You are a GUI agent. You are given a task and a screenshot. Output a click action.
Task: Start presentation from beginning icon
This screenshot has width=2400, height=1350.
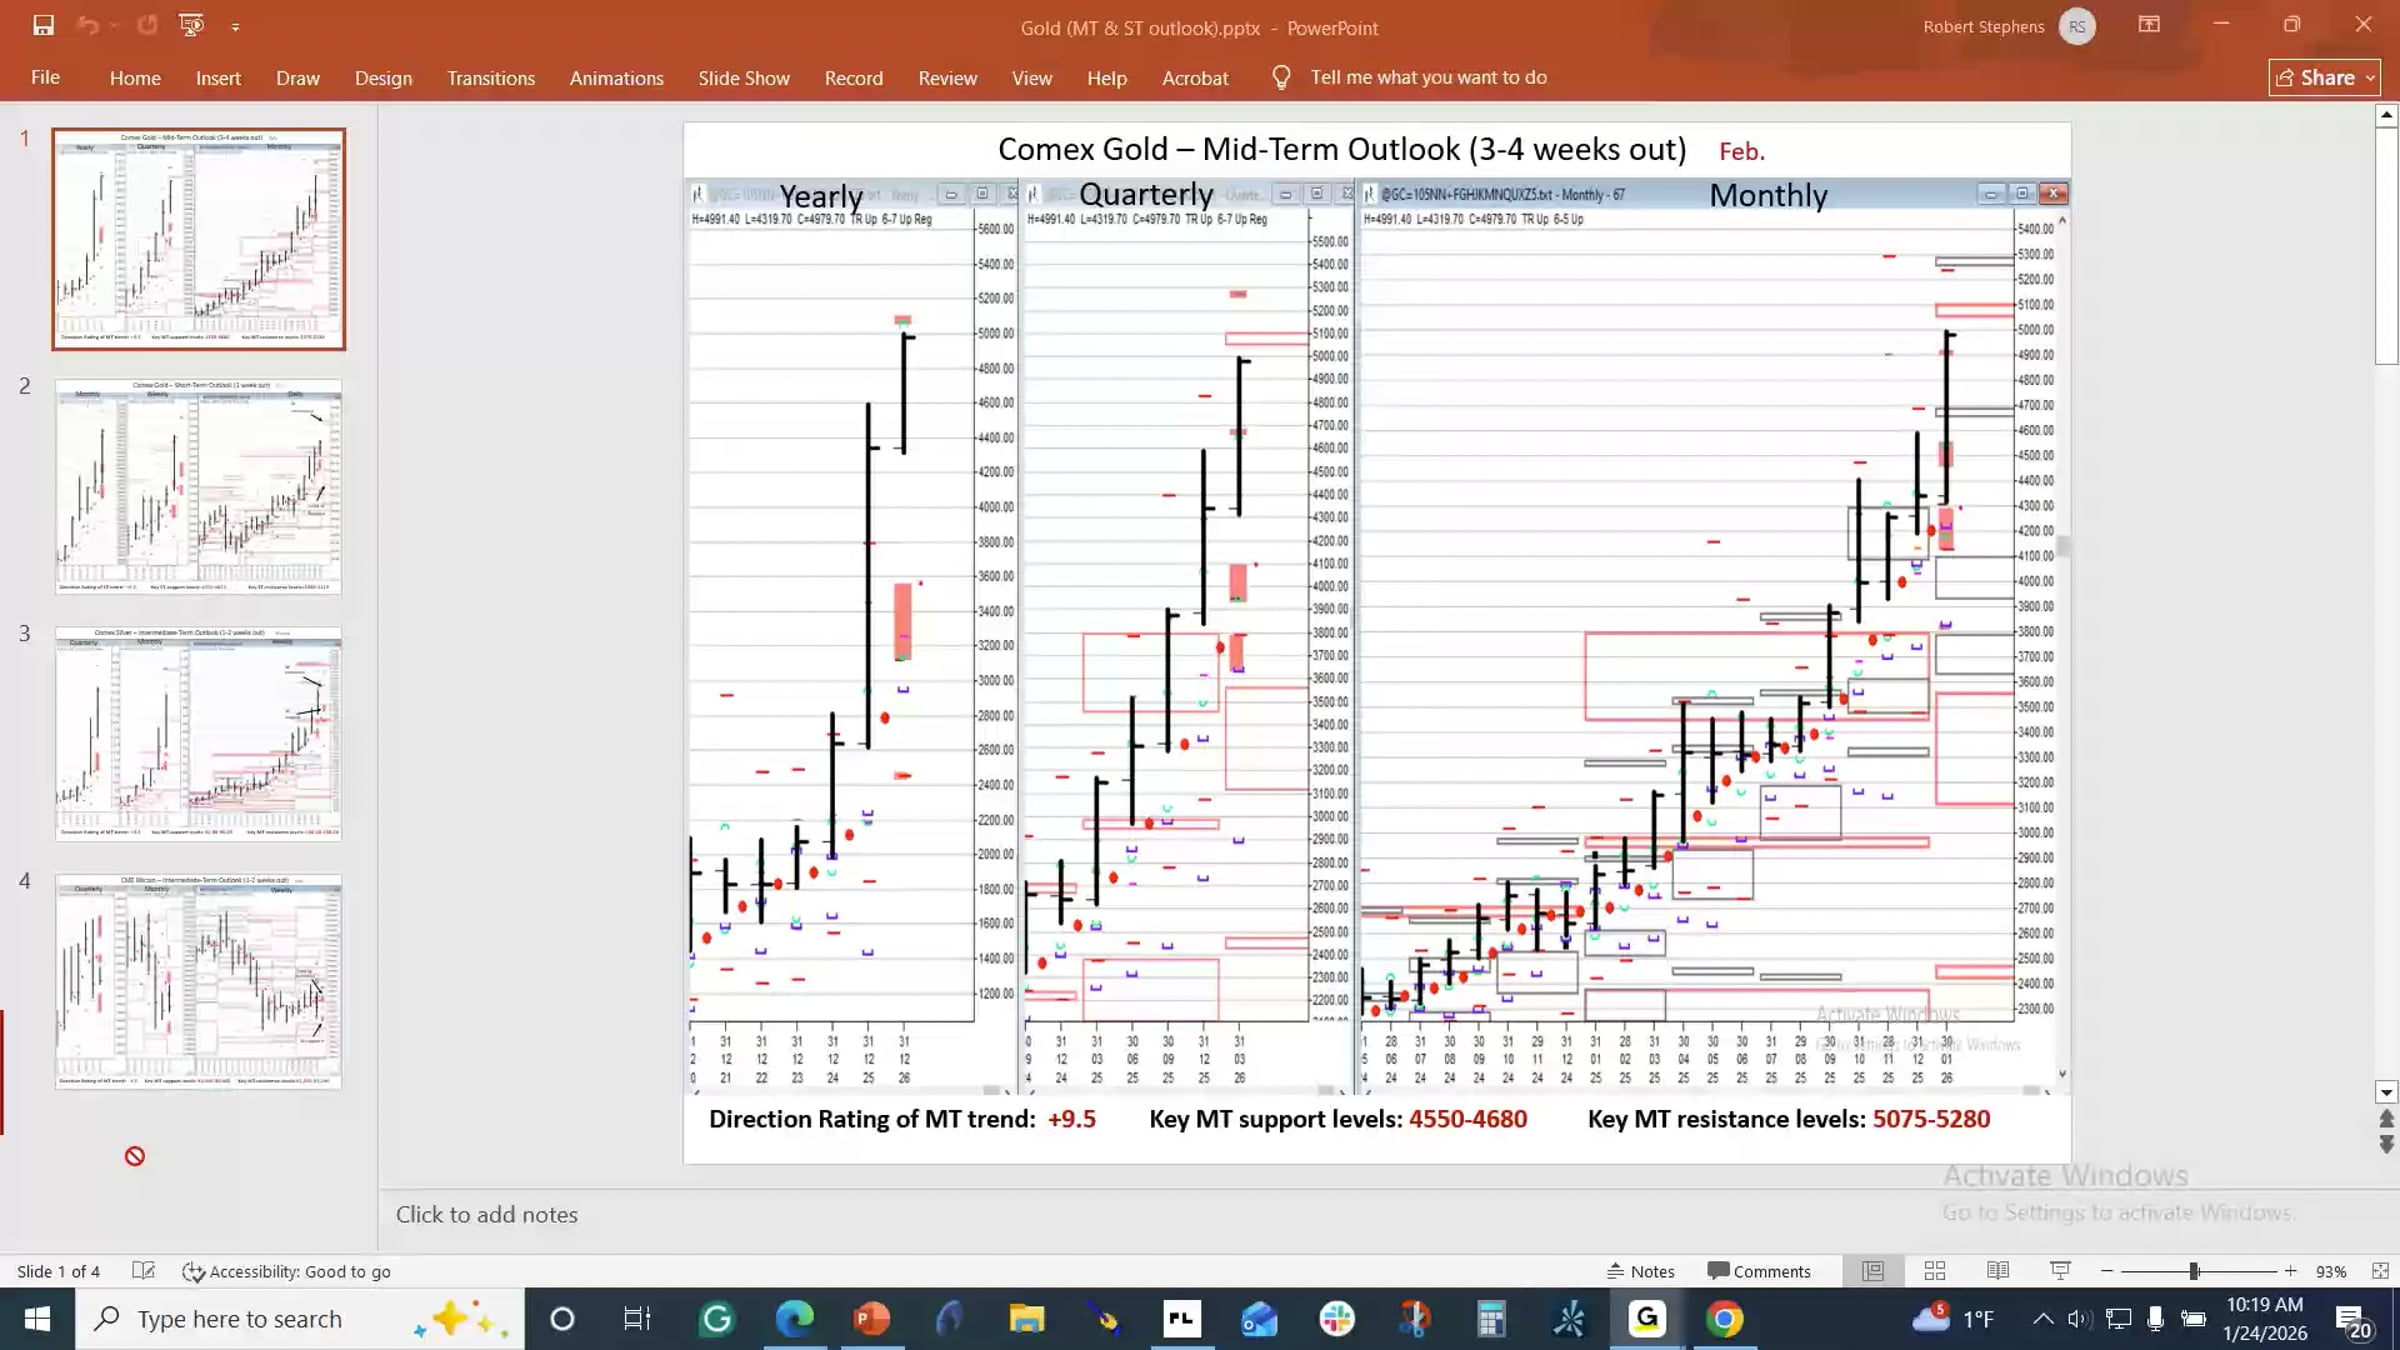coord(191,26)
